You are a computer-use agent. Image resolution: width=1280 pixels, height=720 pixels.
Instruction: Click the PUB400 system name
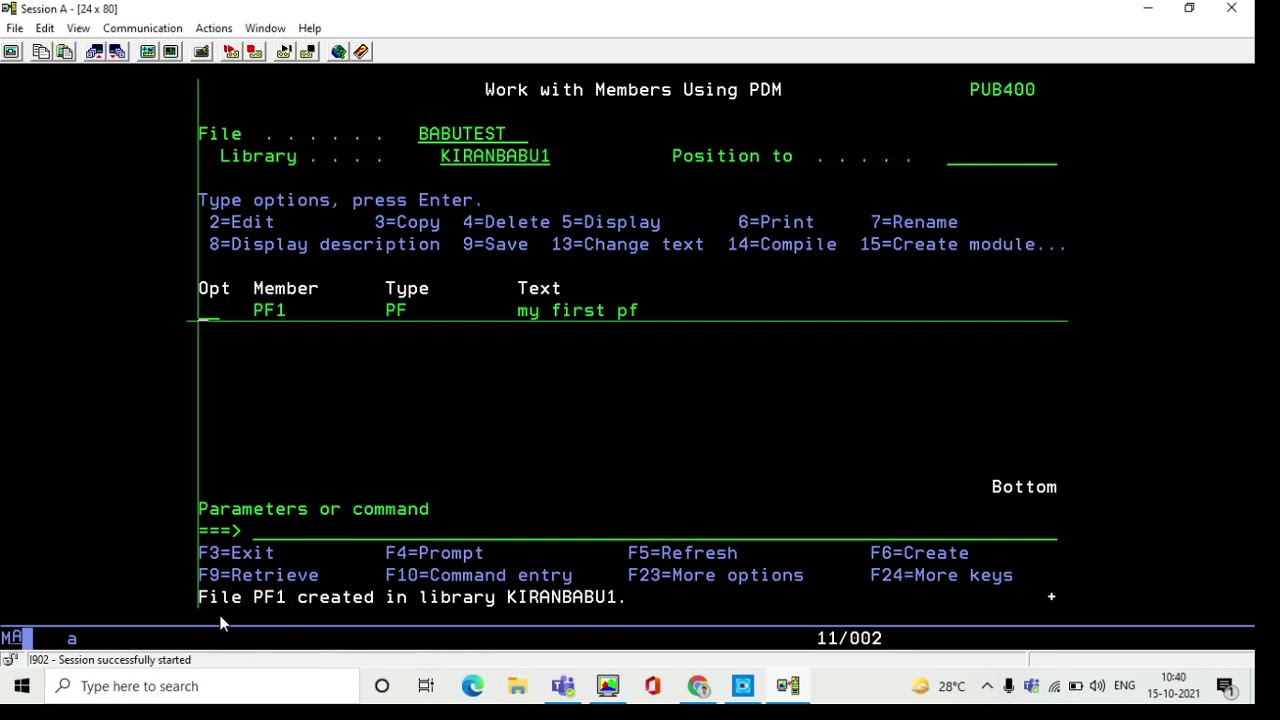pyautogui.click(x=1002, y=90)
